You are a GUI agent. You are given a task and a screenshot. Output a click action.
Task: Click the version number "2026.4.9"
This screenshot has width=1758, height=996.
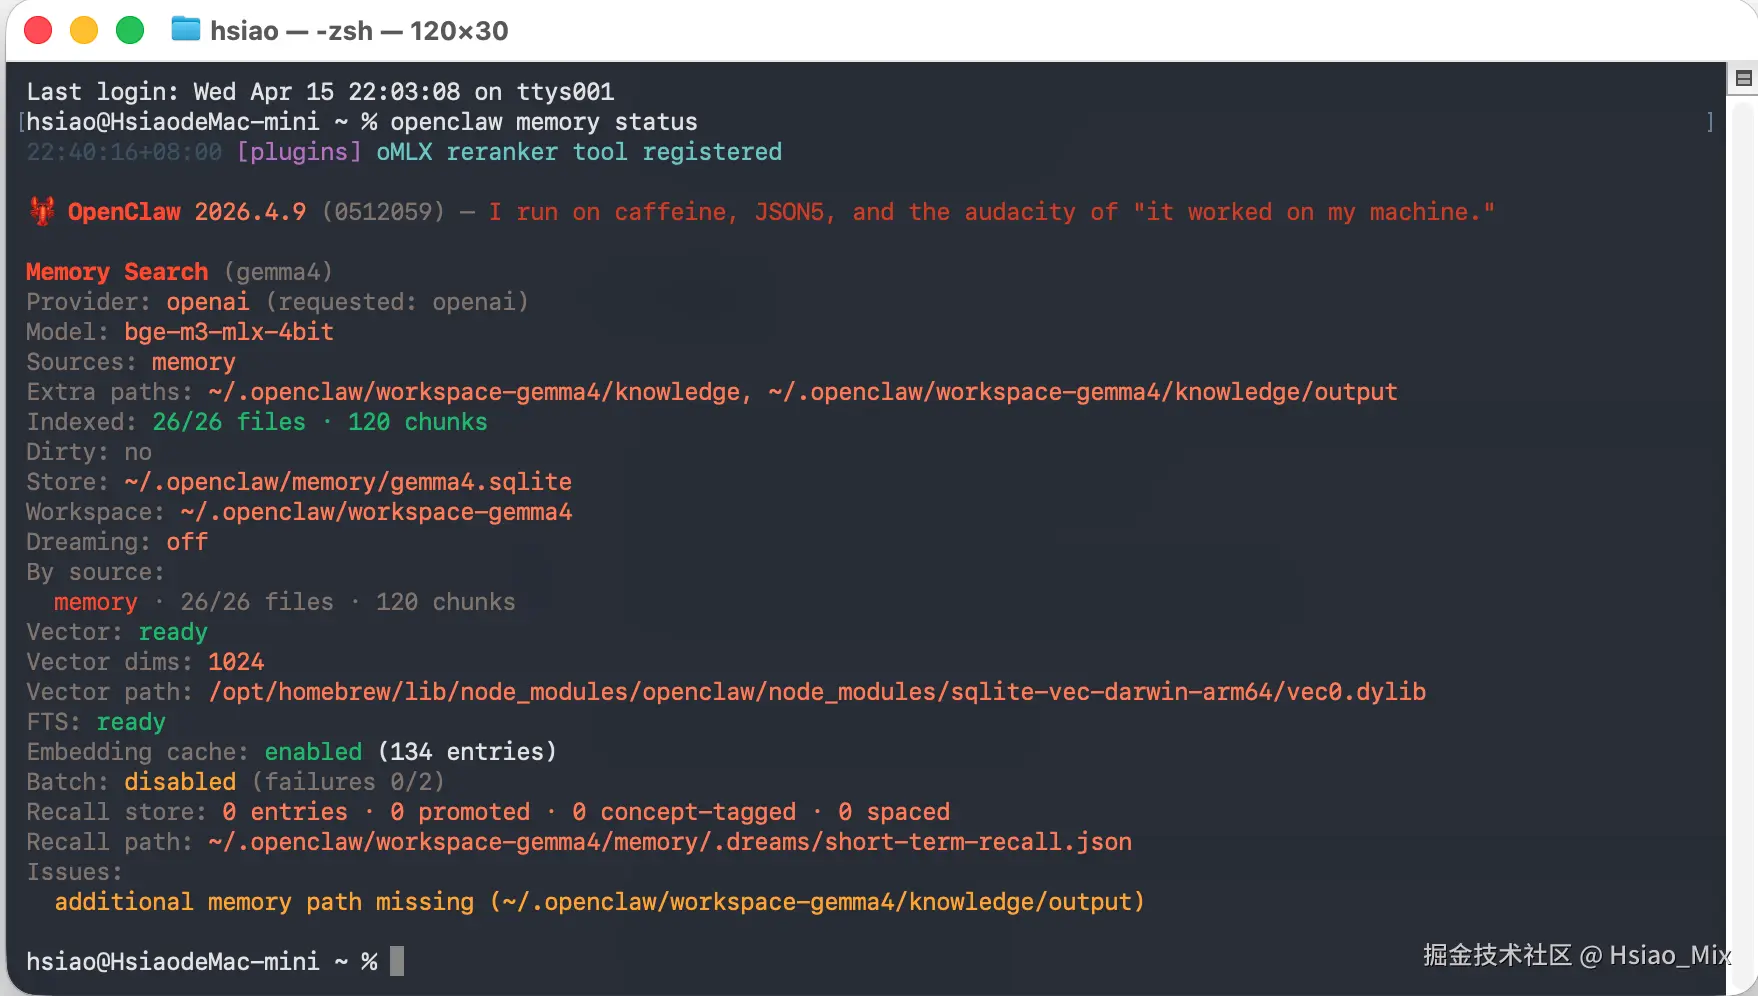[x=250, y=212]
